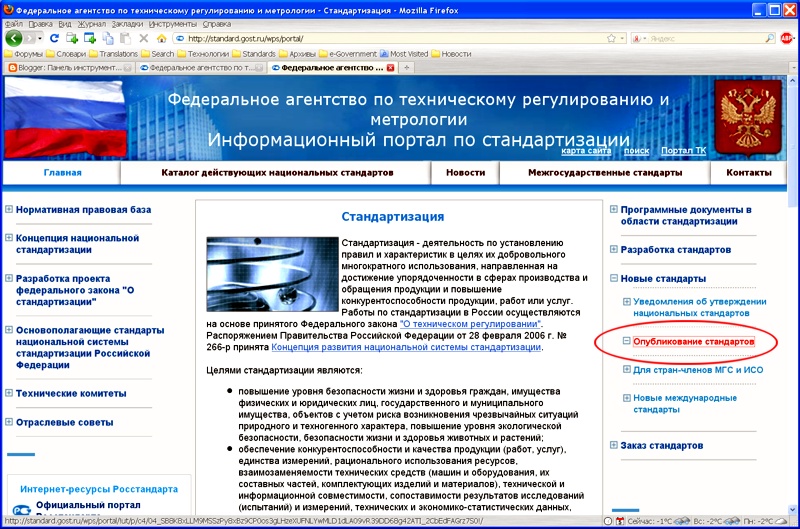Viewport: 800px width, 529px height.
Task: Click the поиск link in header
Action: tap(636, 150)
